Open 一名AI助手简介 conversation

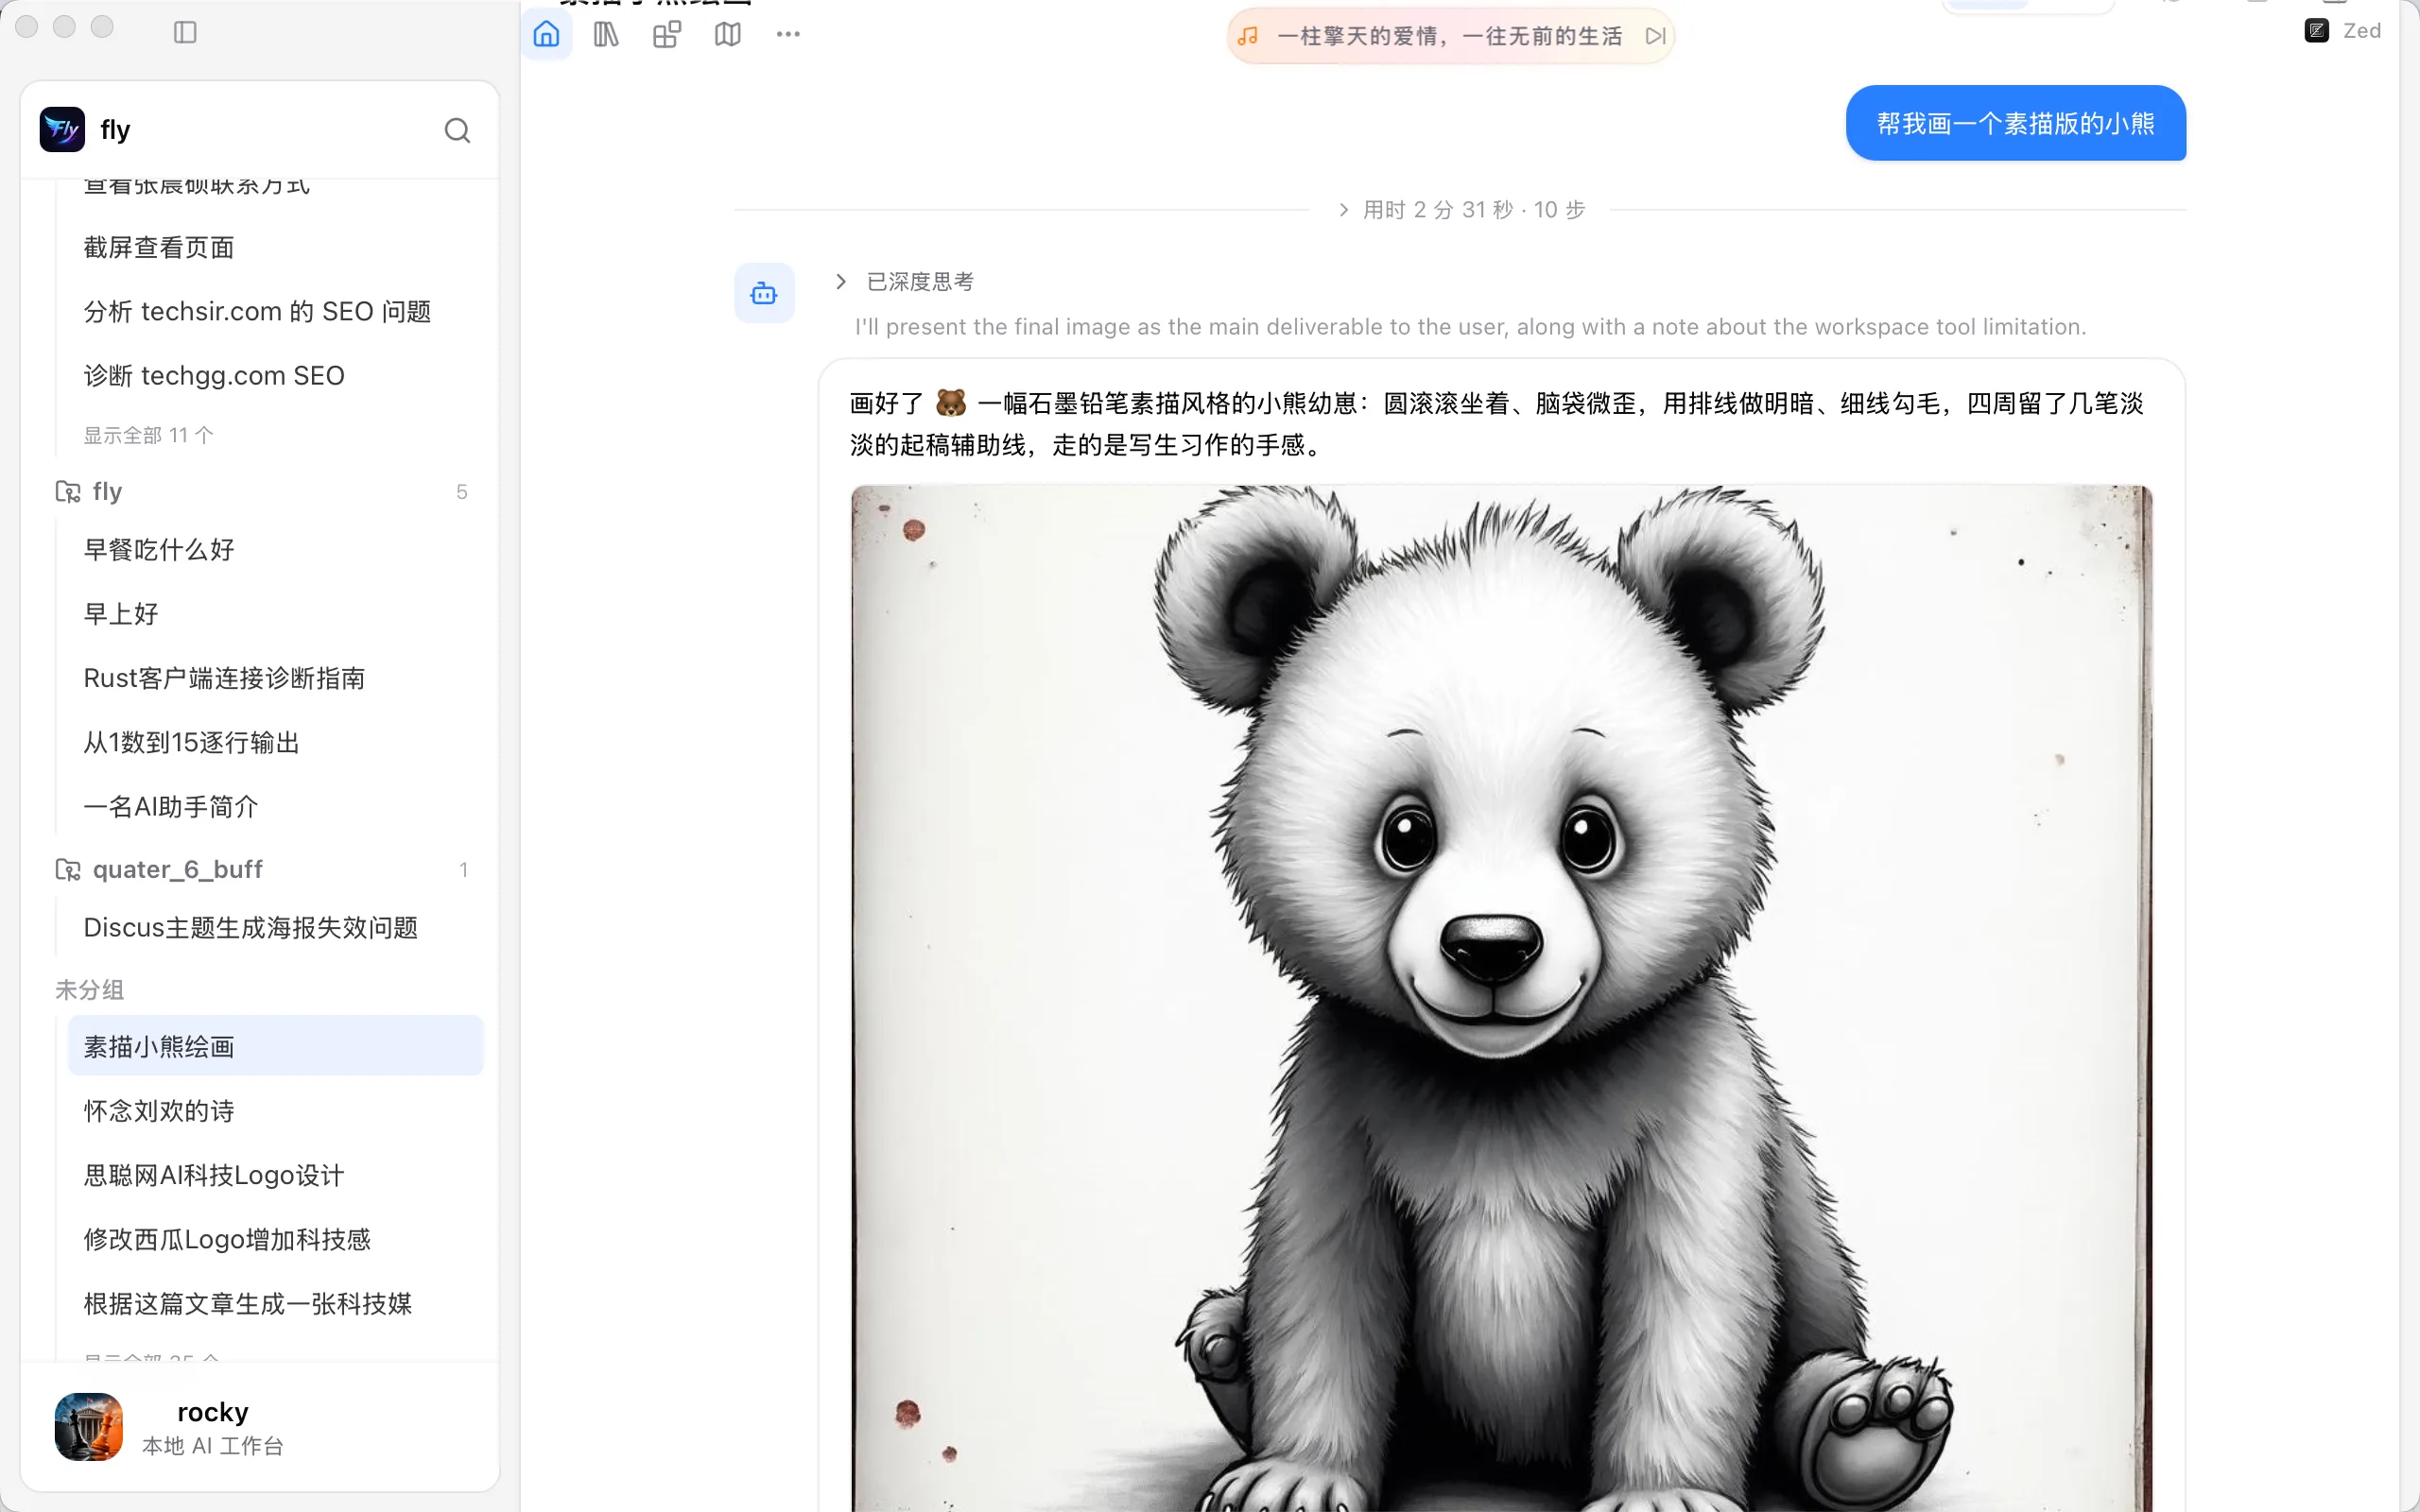pos(275,807)
